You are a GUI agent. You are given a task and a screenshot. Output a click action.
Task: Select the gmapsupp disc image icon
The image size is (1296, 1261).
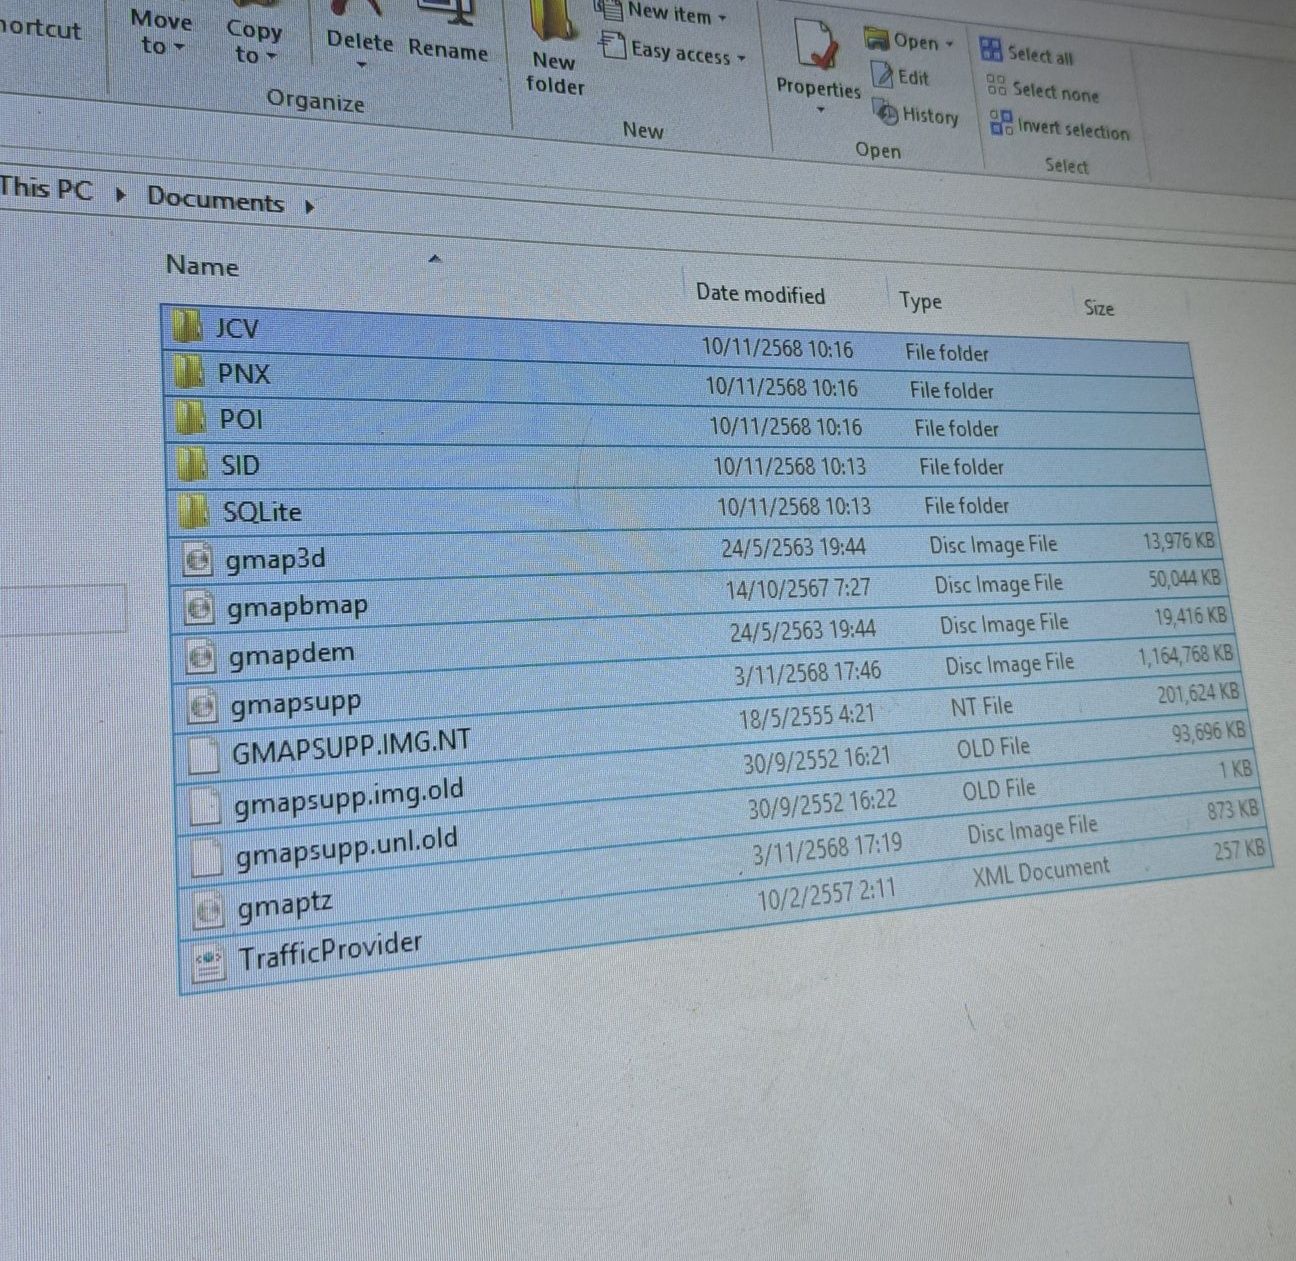pos(203,706)
